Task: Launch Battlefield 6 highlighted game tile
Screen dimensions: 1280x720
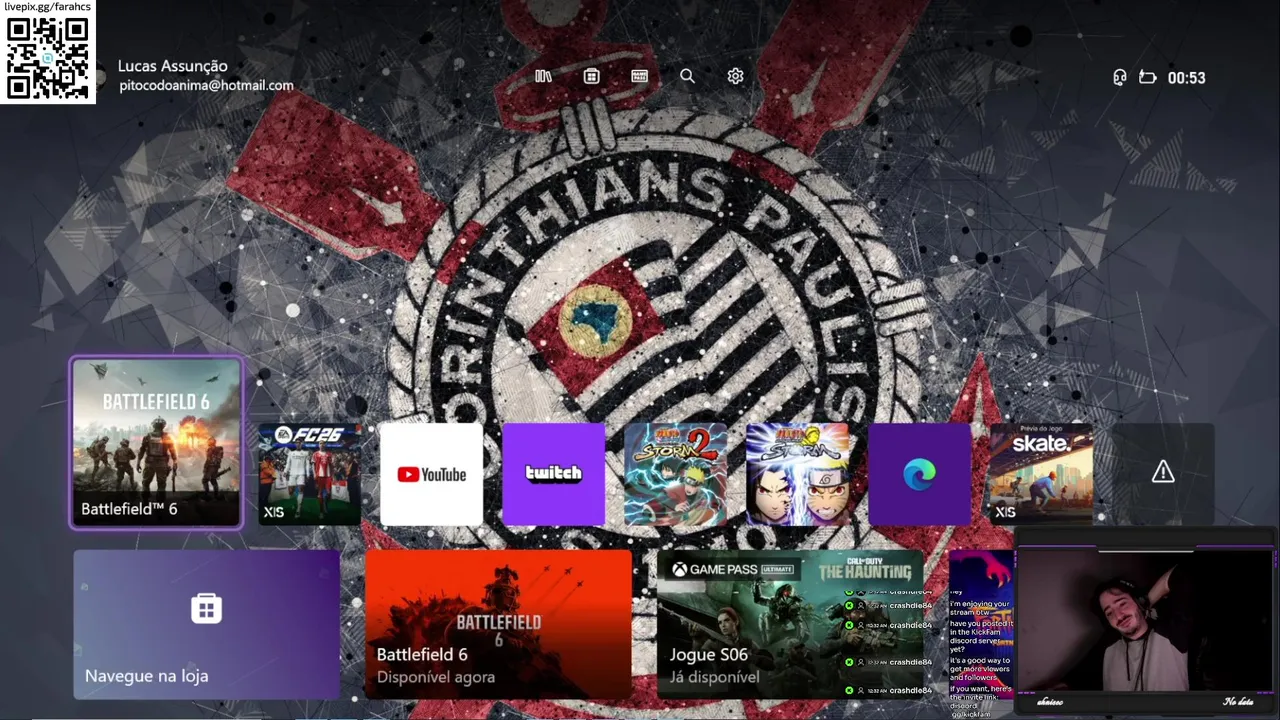Action: tap(156, 442)
